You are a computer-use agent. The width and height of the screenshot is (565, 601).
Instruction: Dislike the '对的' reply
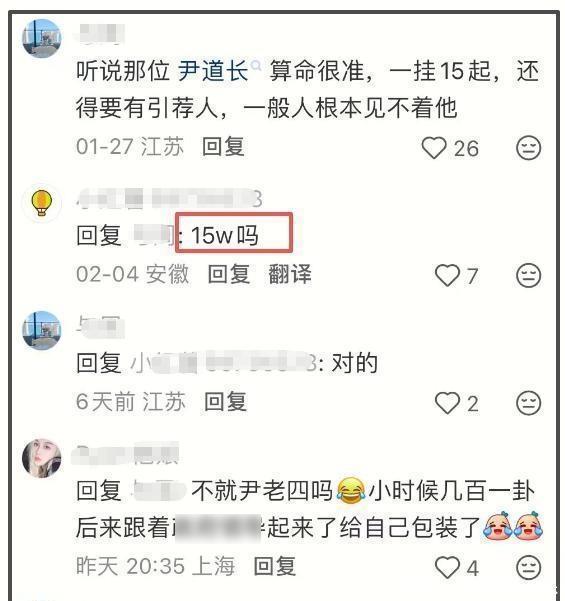click(x=529, y=403)
